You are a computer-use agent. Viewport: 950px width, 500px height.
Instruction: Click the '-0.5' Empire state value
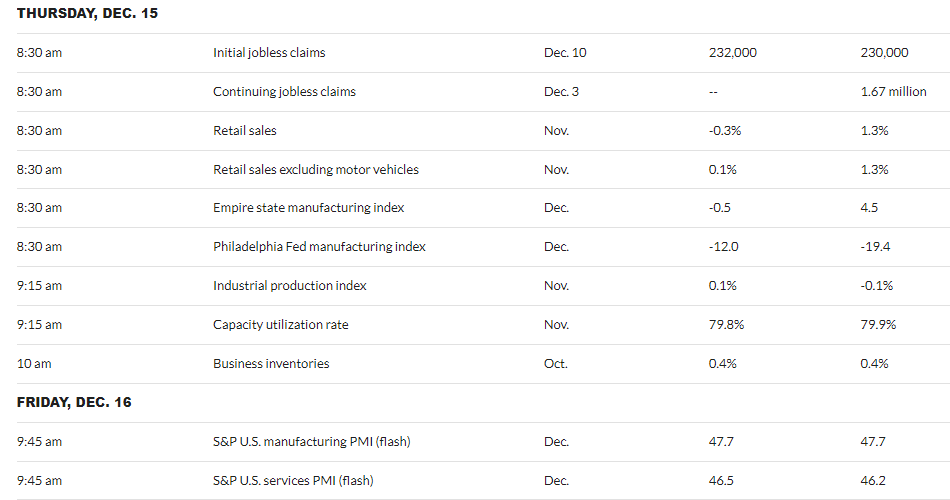point(720,207)
